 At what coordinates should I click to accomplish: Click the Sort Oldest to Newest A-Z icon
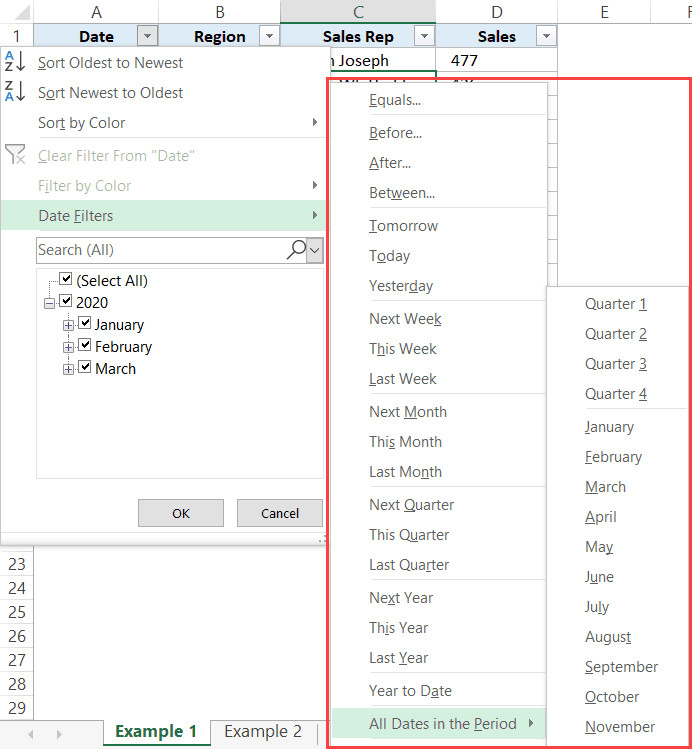pyautogui.click(x=14, y=62)
